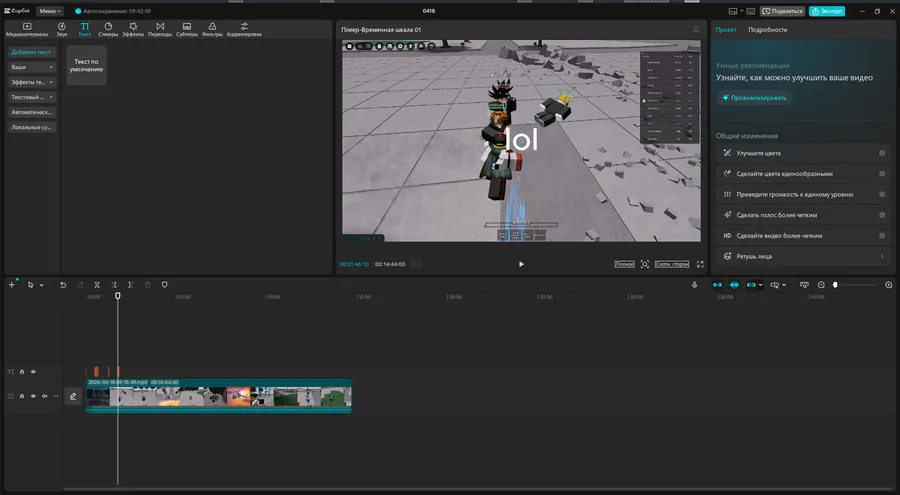Zoom out the timeline with minus magnifier

[x=821, y=285]
